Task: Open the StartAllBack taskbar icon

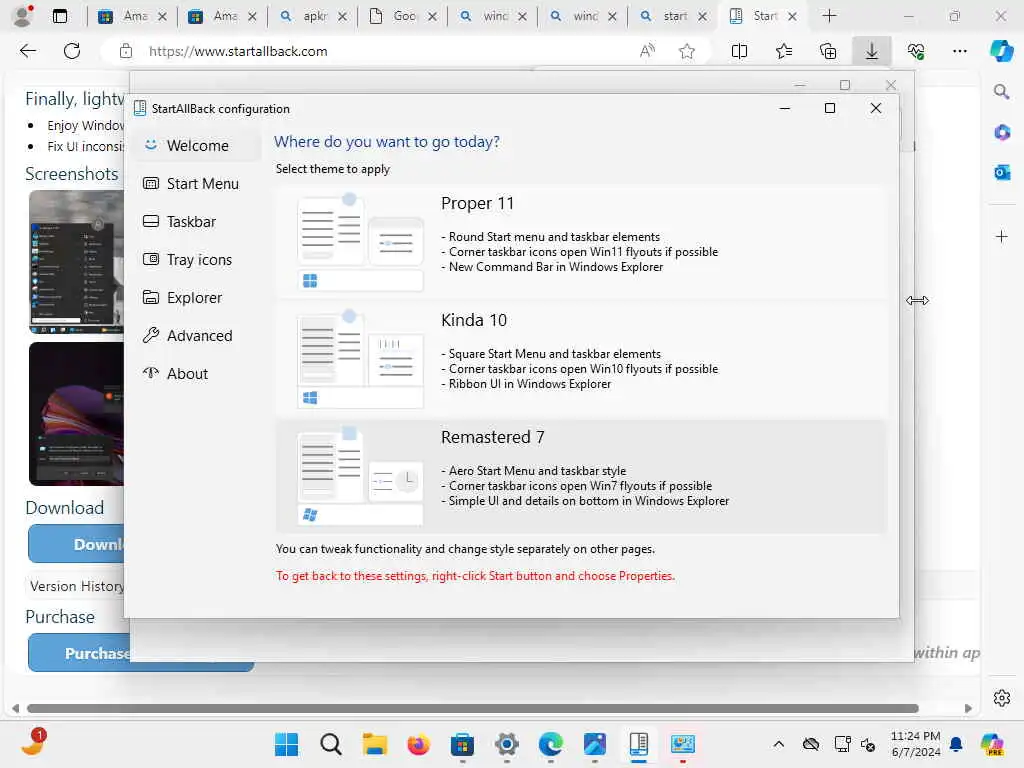Action: (639, 744)
